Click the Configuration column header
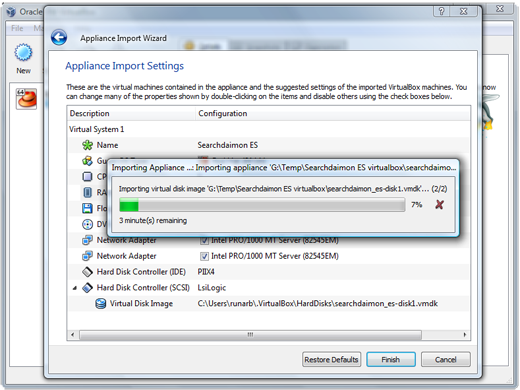The width and height of the screenshot is (520, 390). coord(333,113)
